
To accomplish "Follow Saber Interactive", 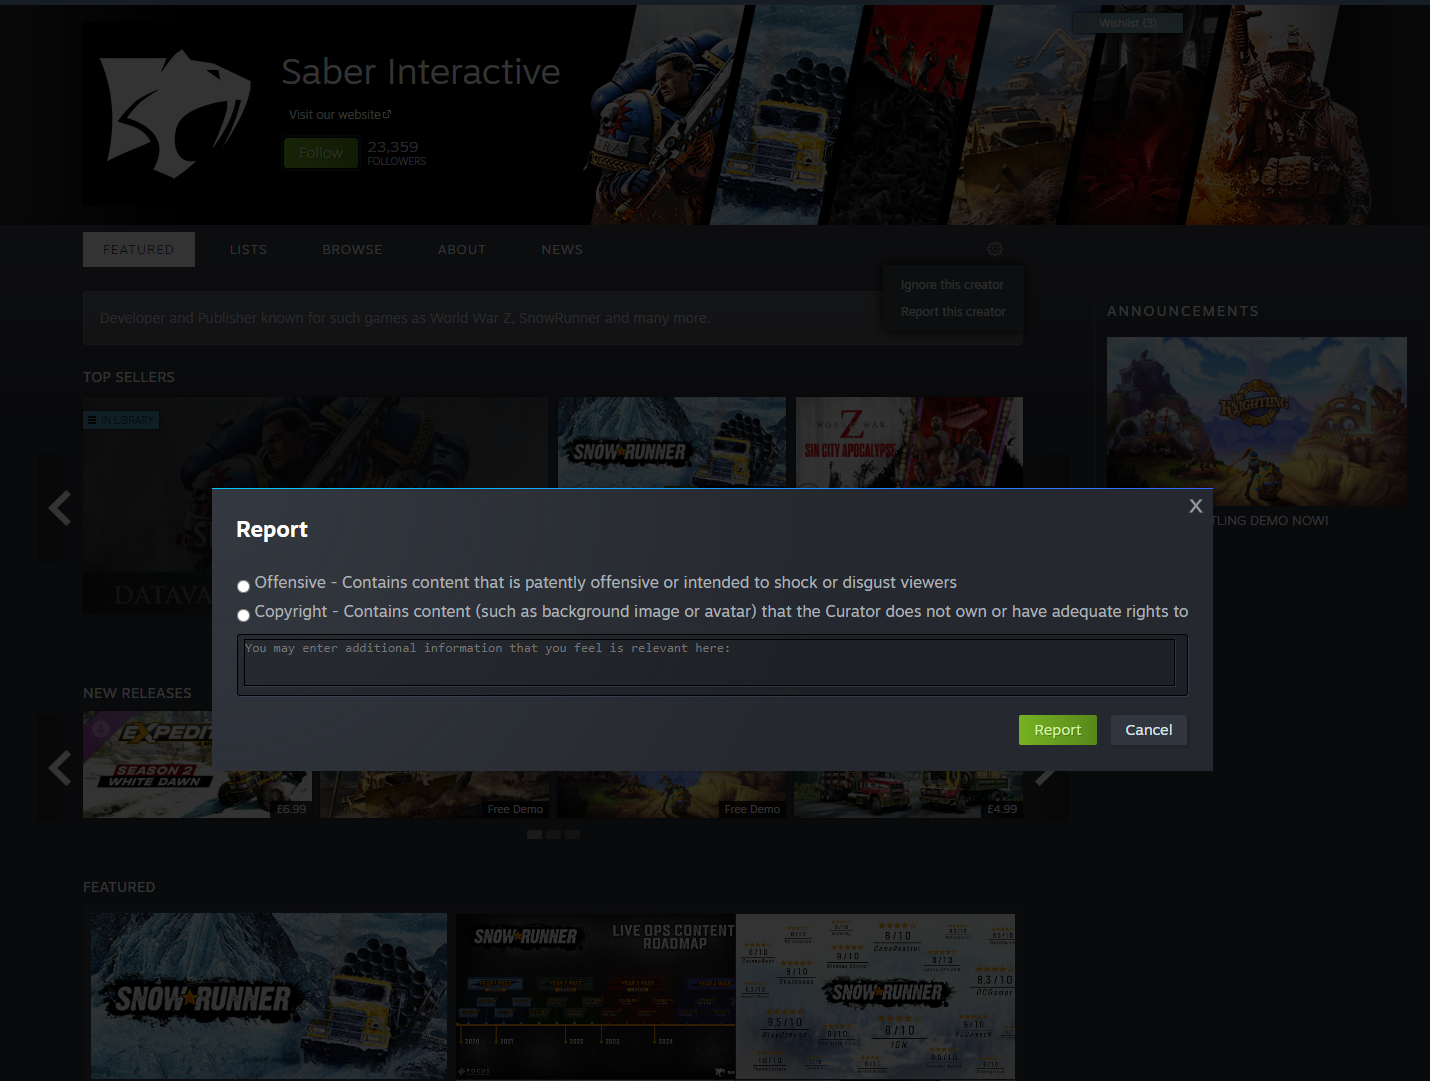I will 321,153.
